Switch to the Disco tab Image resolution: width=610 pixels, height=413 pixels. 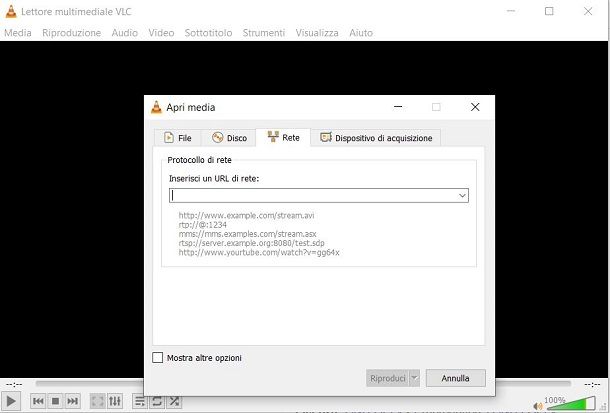coord(229,138)
